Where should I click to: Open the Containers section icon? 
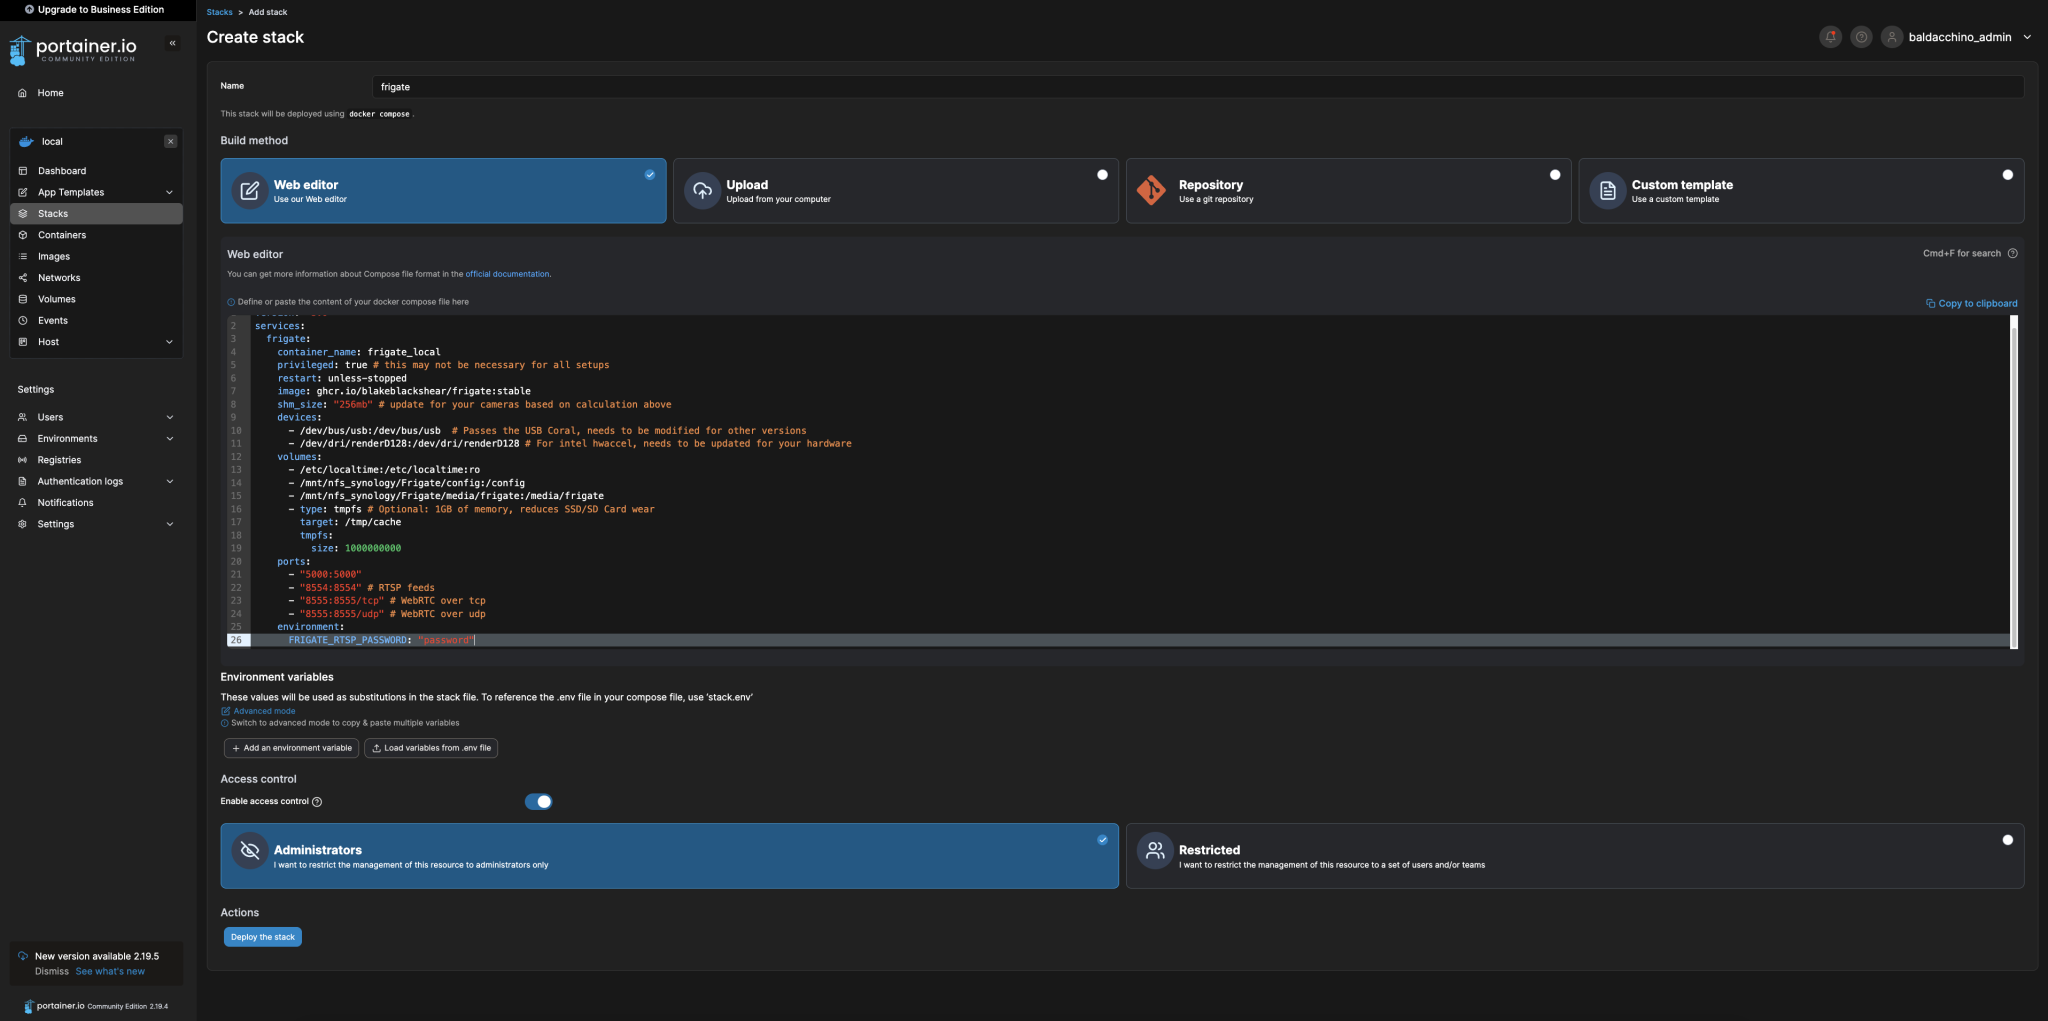[x=23, y=235]
